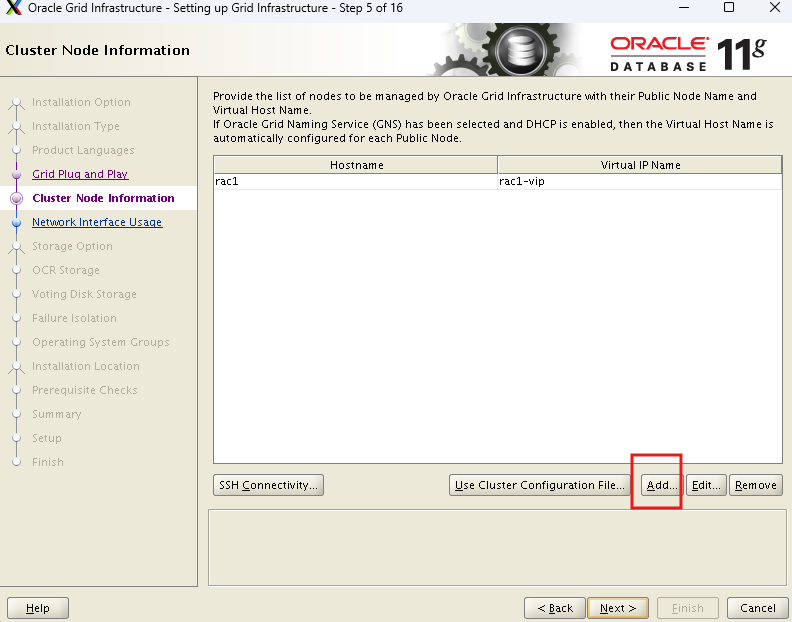
Task: Jump to Network Interface Usage step
Action: click(x=97, y=222)
